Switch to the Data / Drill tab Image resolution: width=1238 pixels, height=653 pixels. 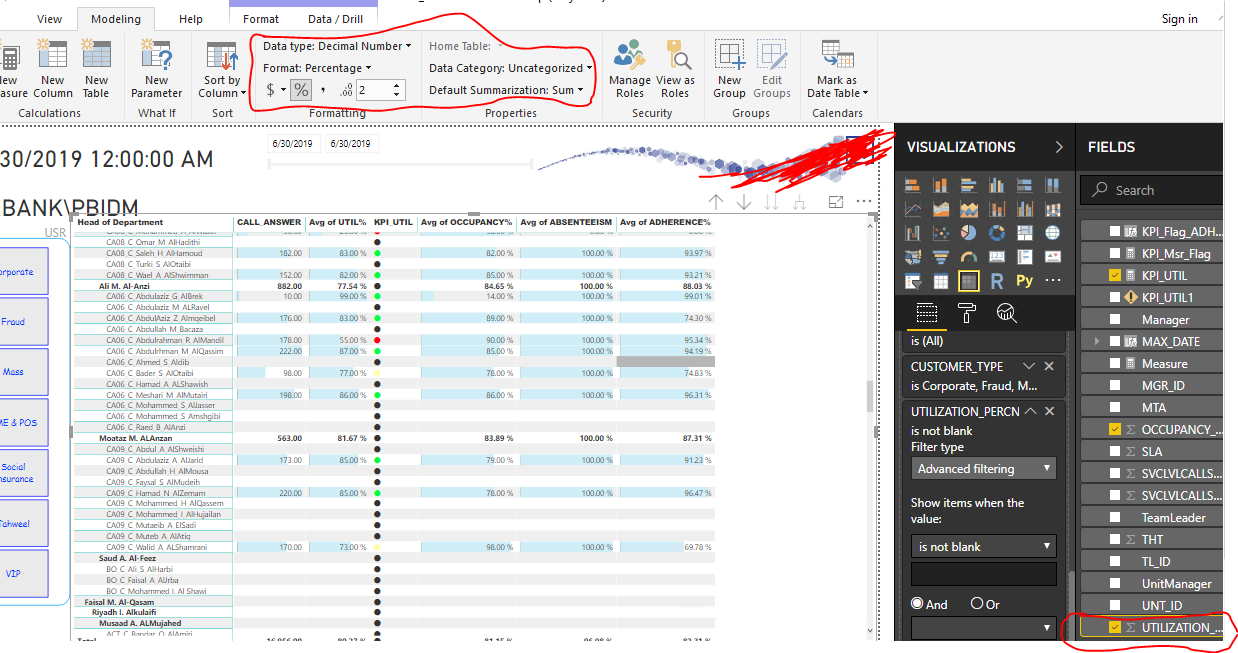click(335, 19)
